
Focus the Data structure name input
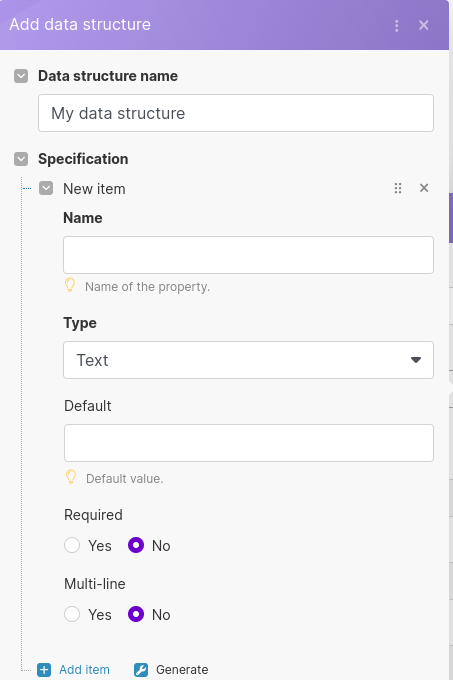point(236,113)
